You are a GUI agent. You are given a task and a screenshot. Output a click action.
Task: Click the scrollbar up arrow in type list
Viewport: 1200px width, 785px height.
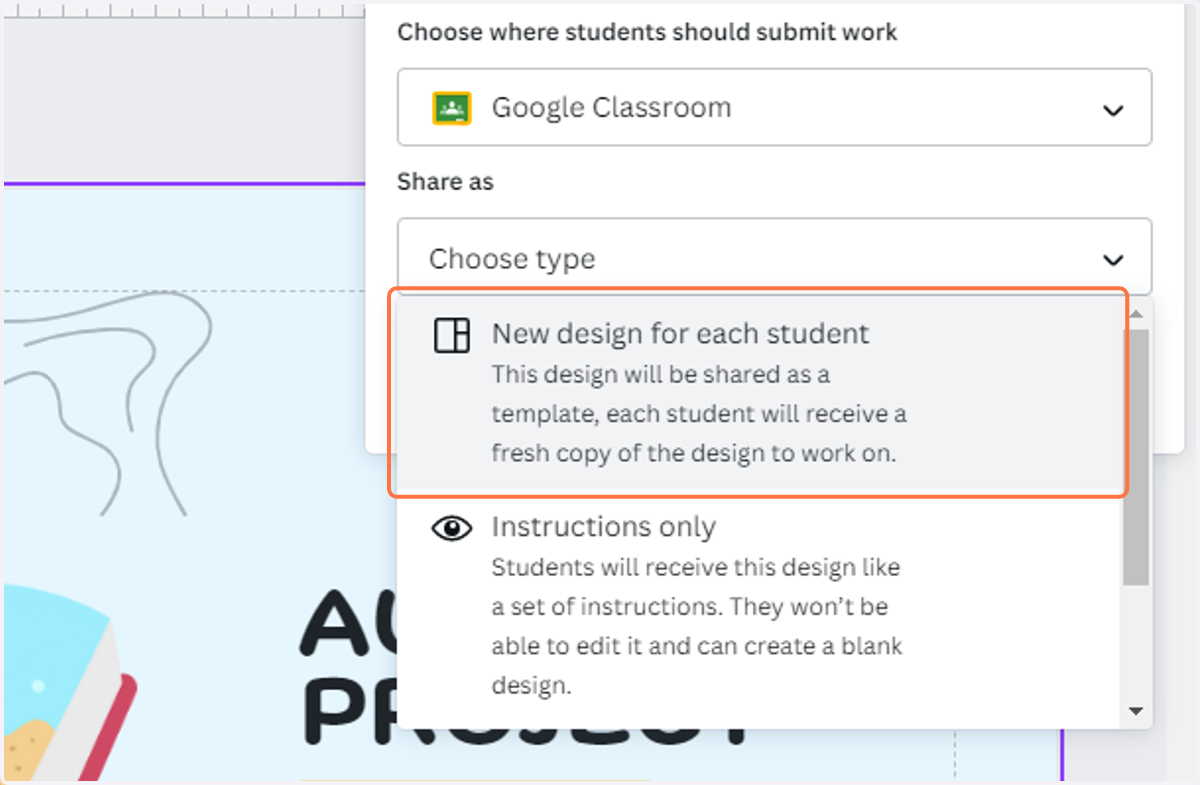1135,314
